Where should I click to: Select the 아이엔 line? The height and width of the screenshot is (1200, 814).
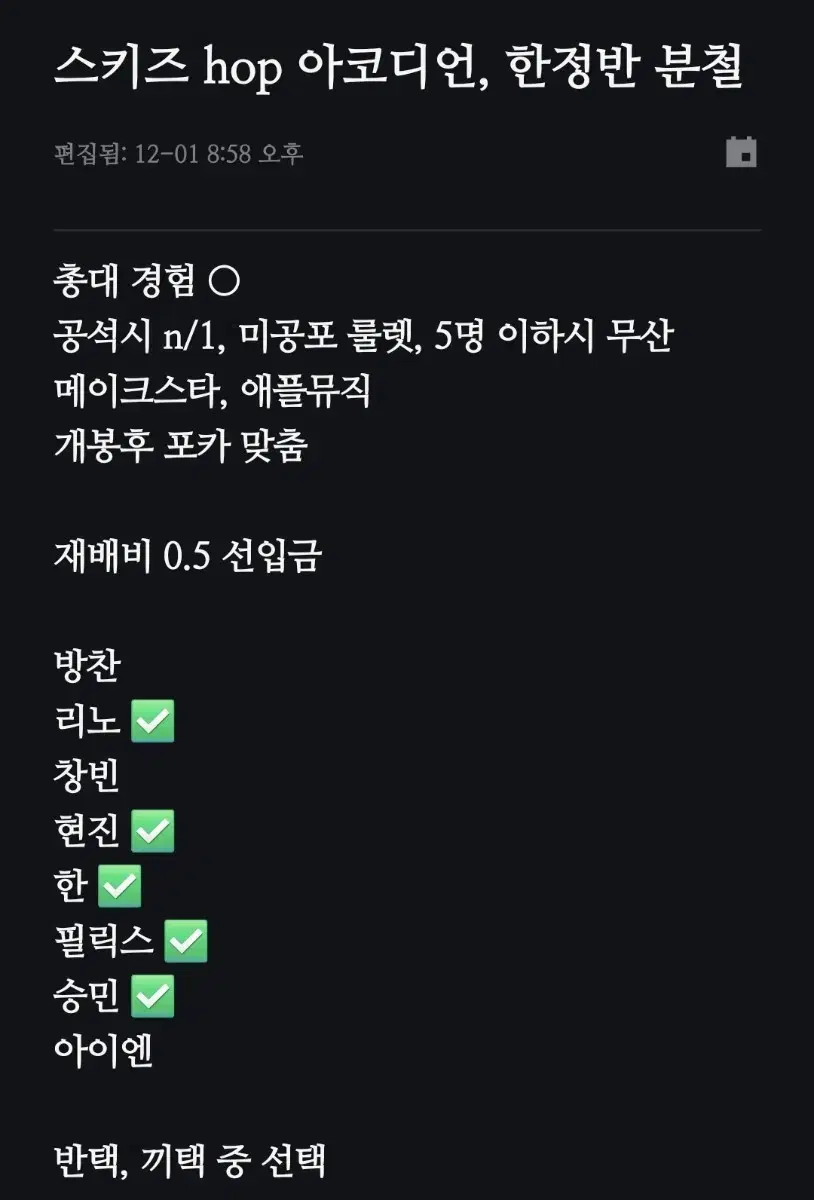tap(103, 1051)
